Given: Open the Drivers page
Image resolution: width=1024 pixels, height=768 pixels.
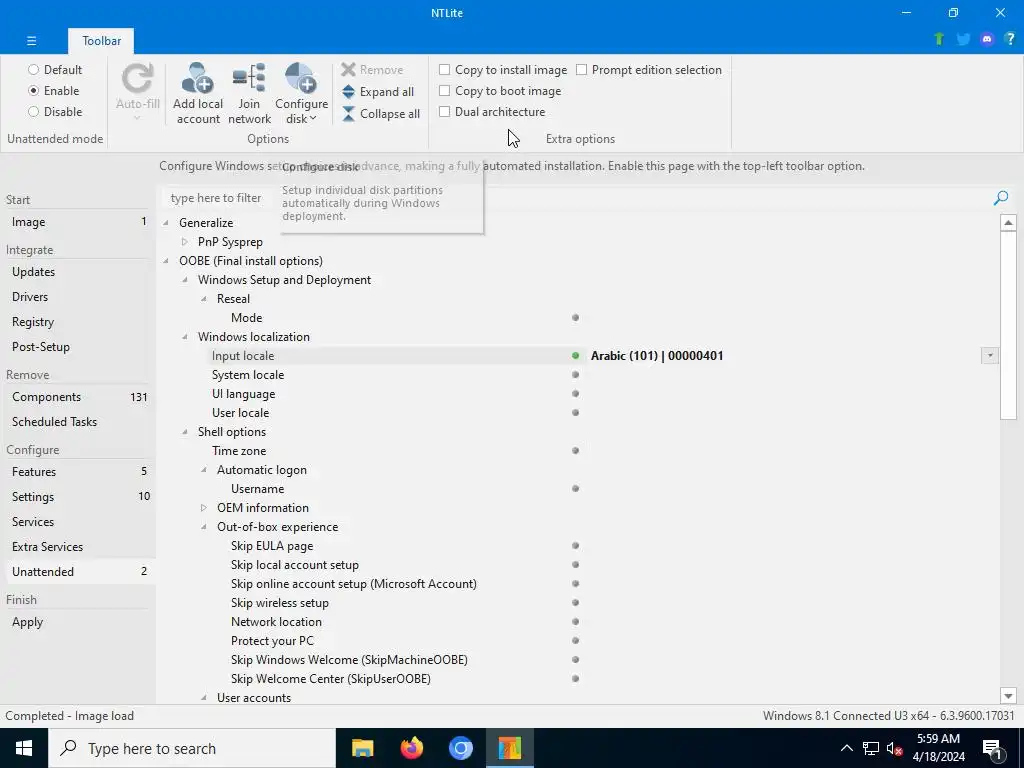Looking at the screenshot, I should point(78,296).
